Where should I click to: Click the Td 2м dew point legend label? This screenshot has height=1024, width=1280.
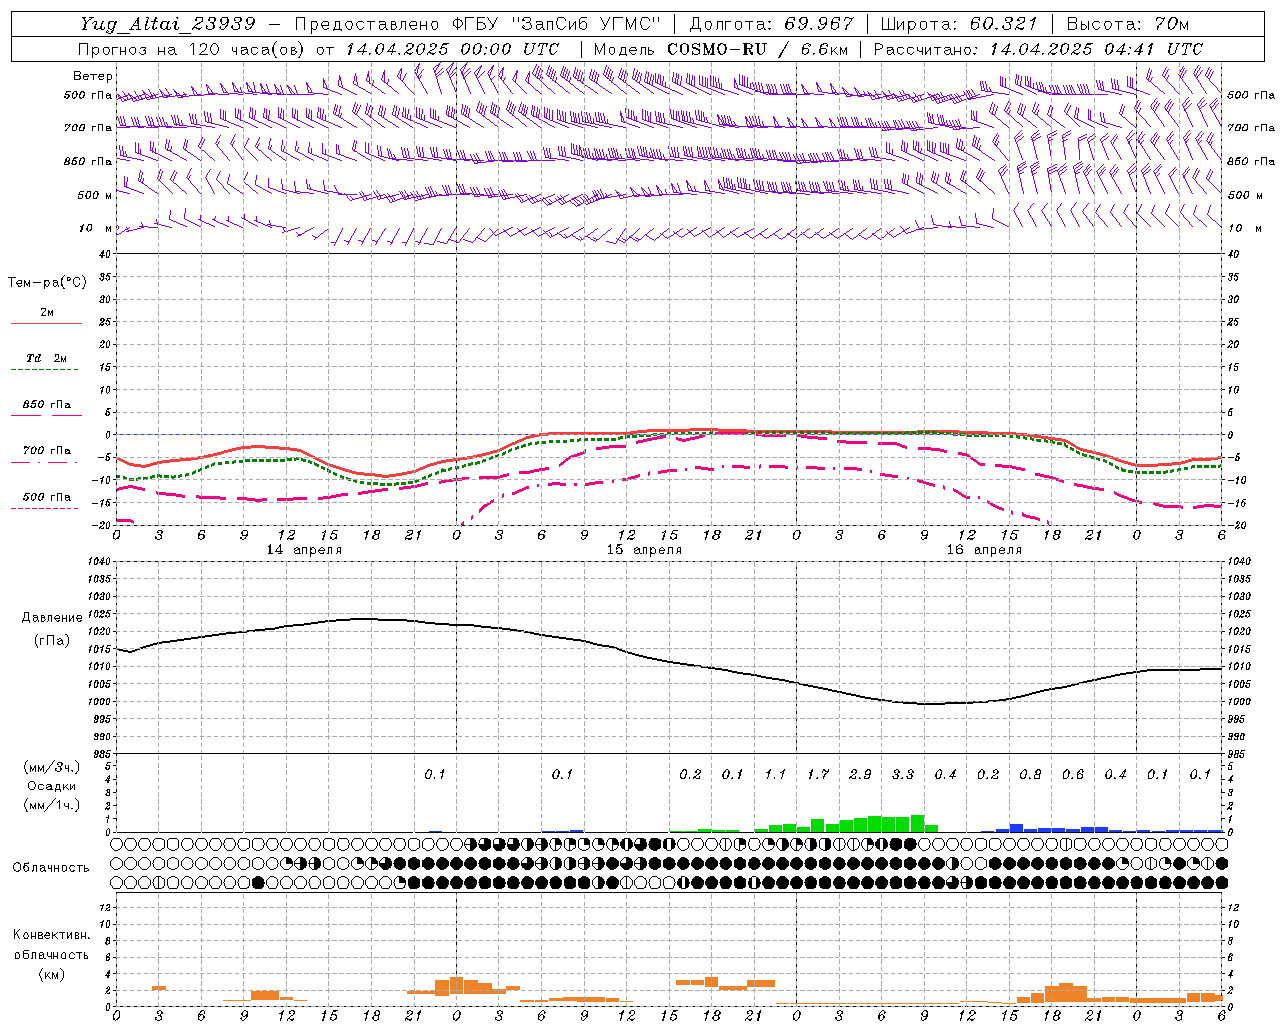click(47, 358)
